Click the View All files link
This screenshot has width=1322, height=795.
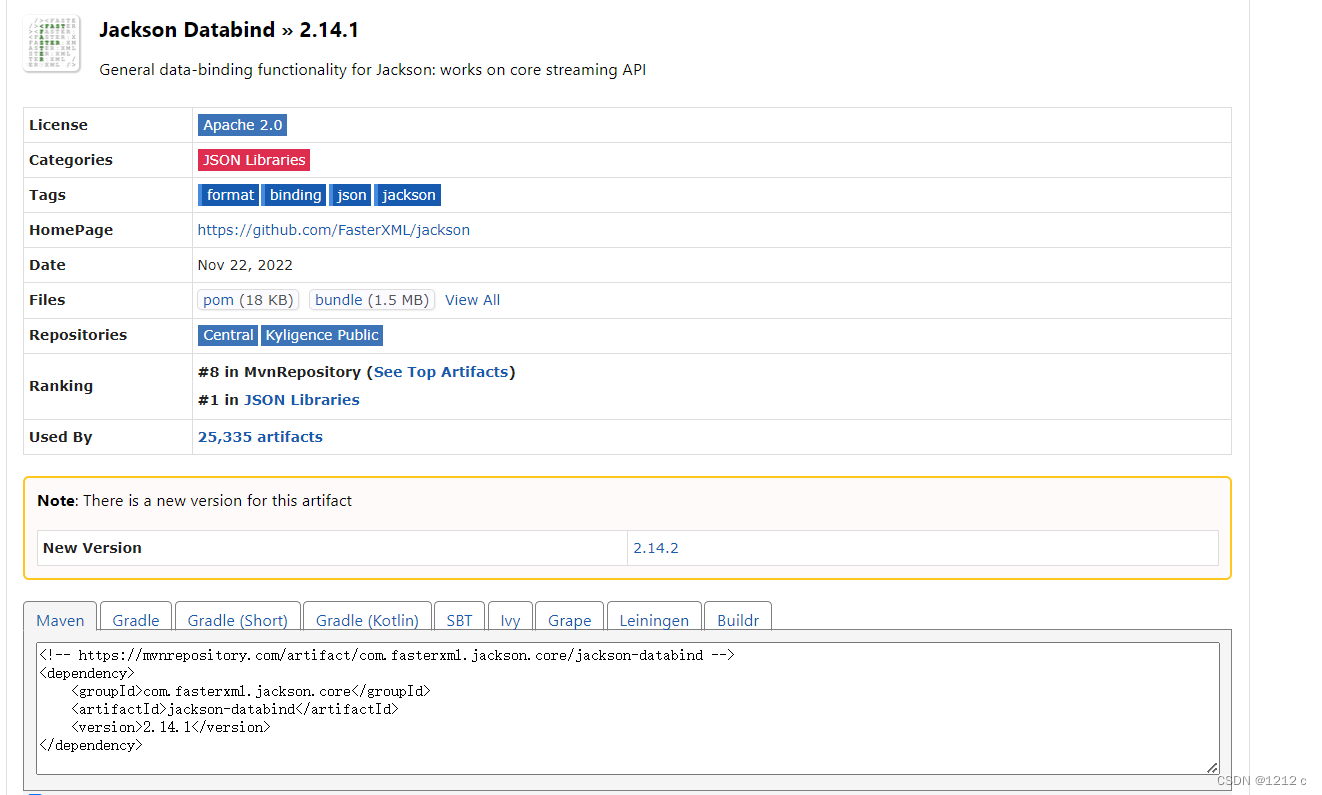point(472,300)
